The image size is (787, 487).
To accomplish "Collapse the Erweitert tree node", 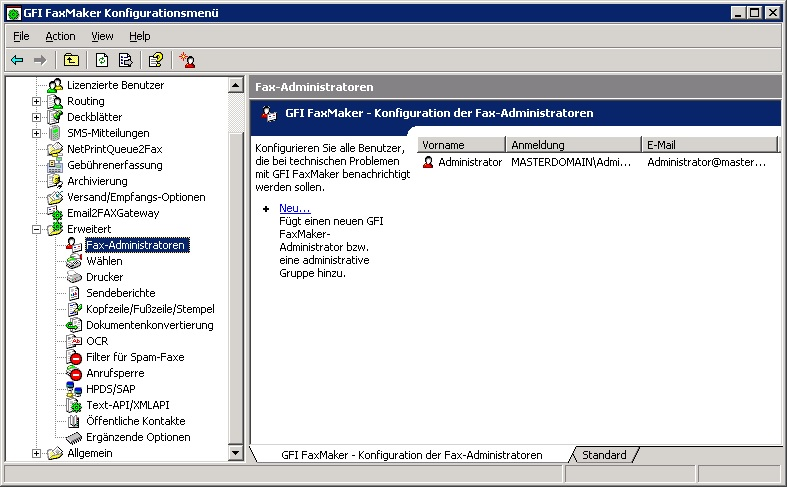I will click(36, 229).
